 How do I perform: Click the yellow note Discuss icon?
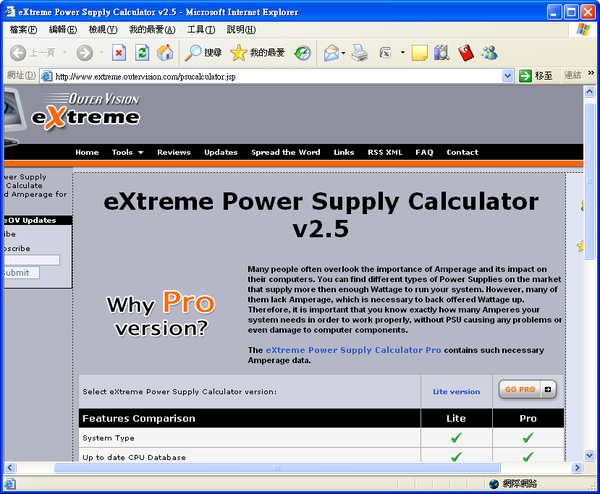[x=419, y=52]
